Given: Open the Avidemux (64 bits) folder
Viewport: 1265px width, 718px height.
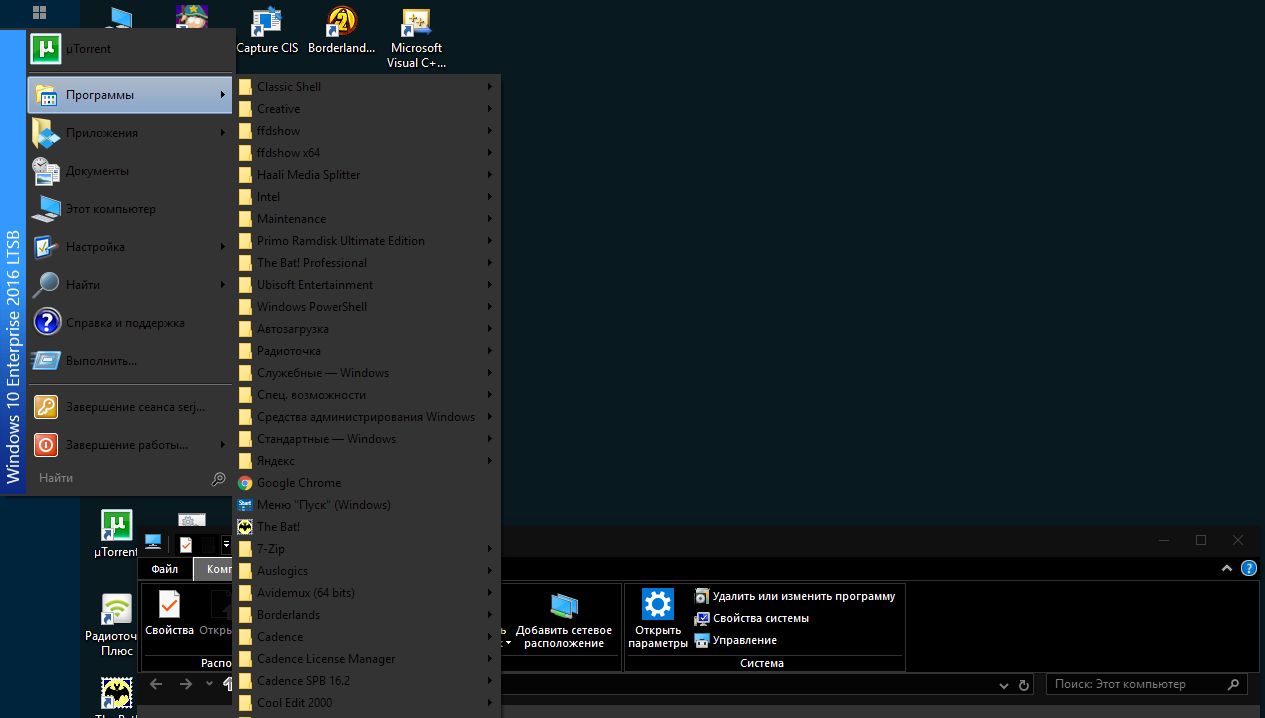Looking at the screenshot, I should click(366, 593).
